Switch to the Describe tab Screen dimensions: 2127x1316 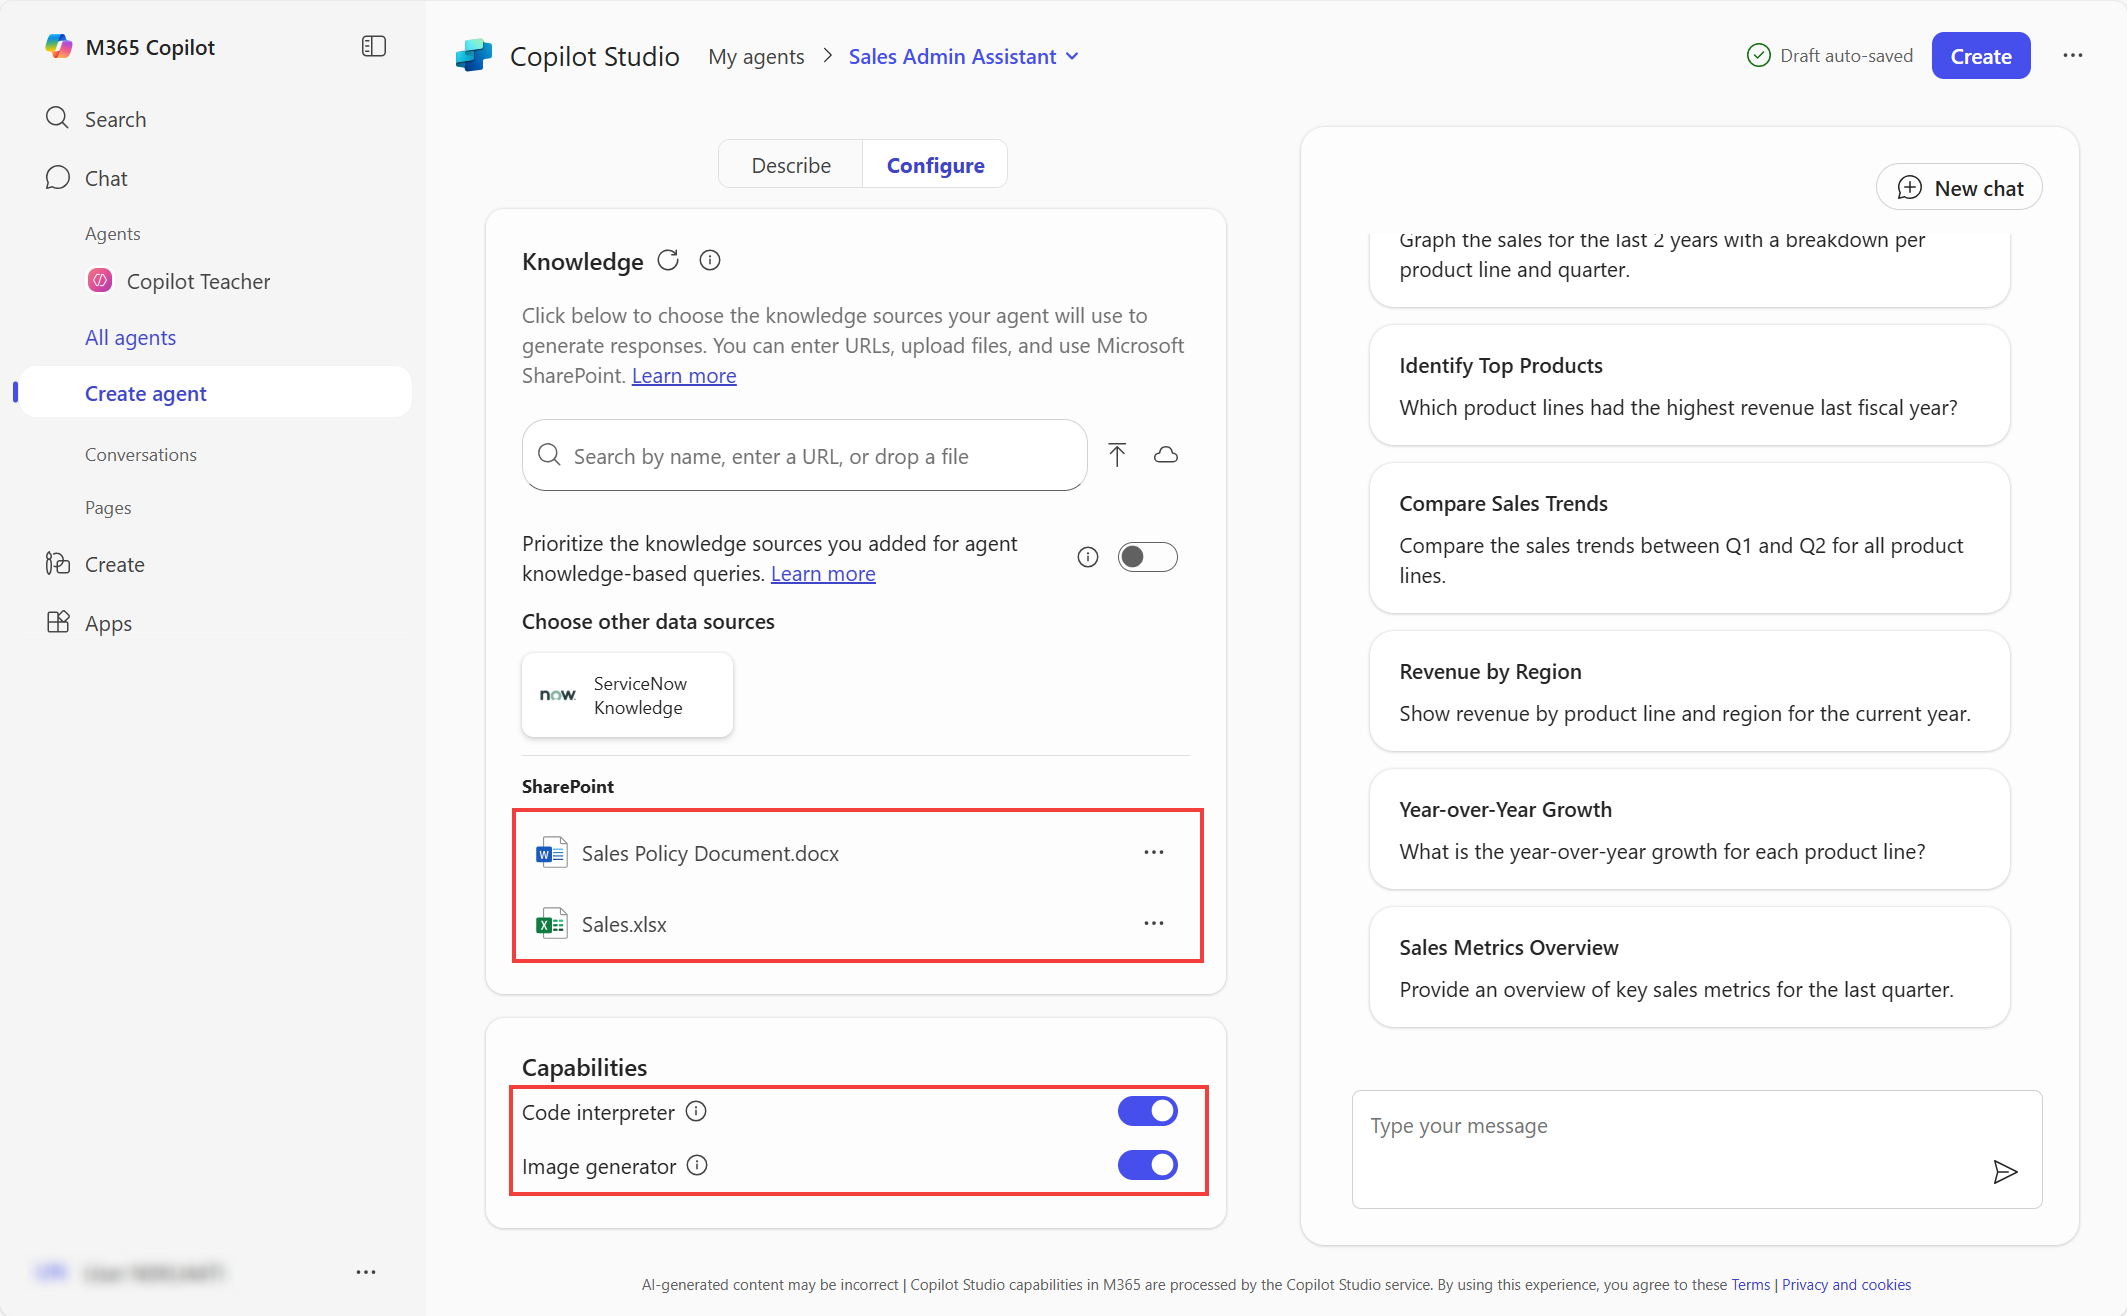tap(790, 165)
